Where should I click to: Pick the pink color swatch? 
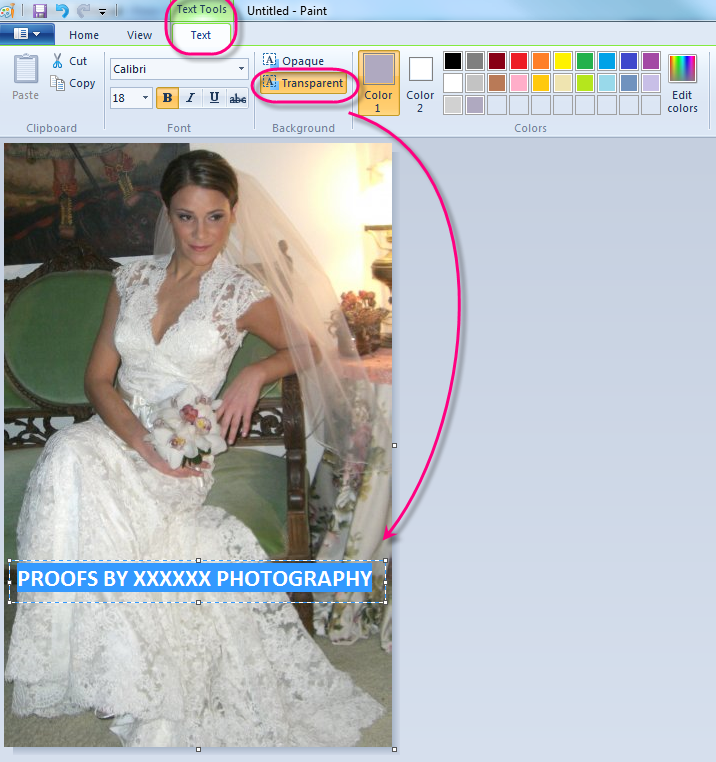(519, 83)
